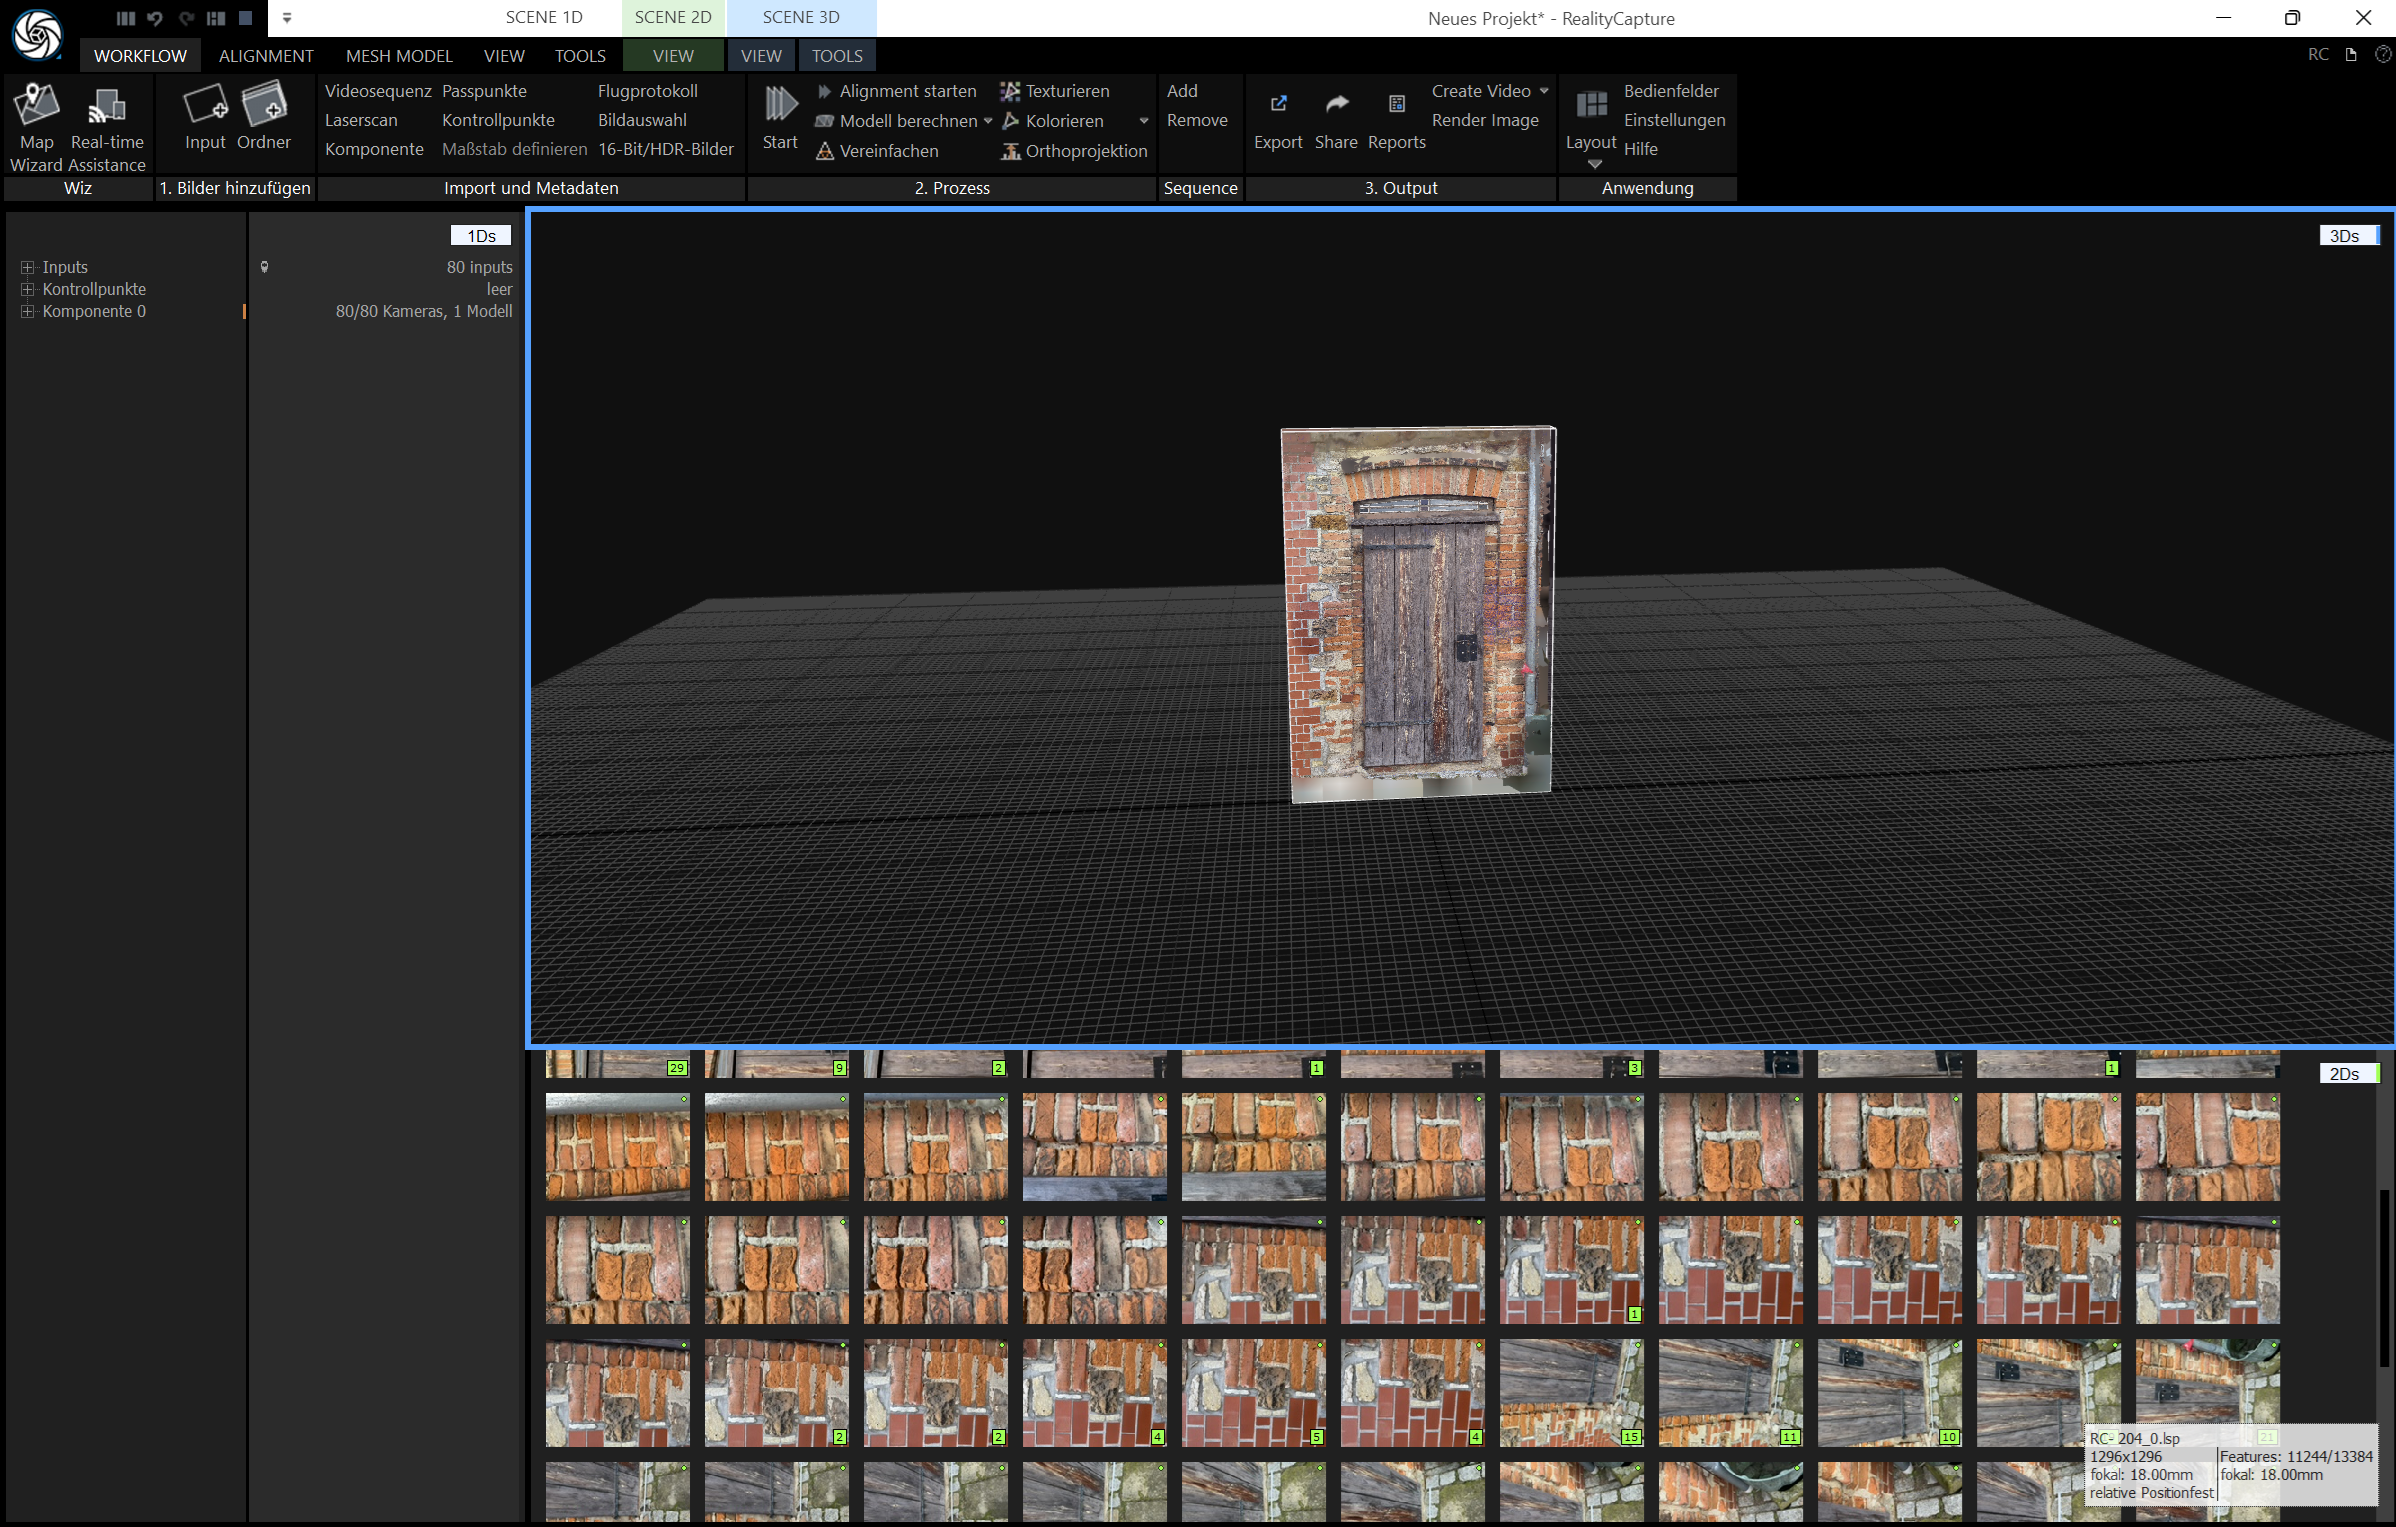Click Vereinfachen tool

click(877, 151)
